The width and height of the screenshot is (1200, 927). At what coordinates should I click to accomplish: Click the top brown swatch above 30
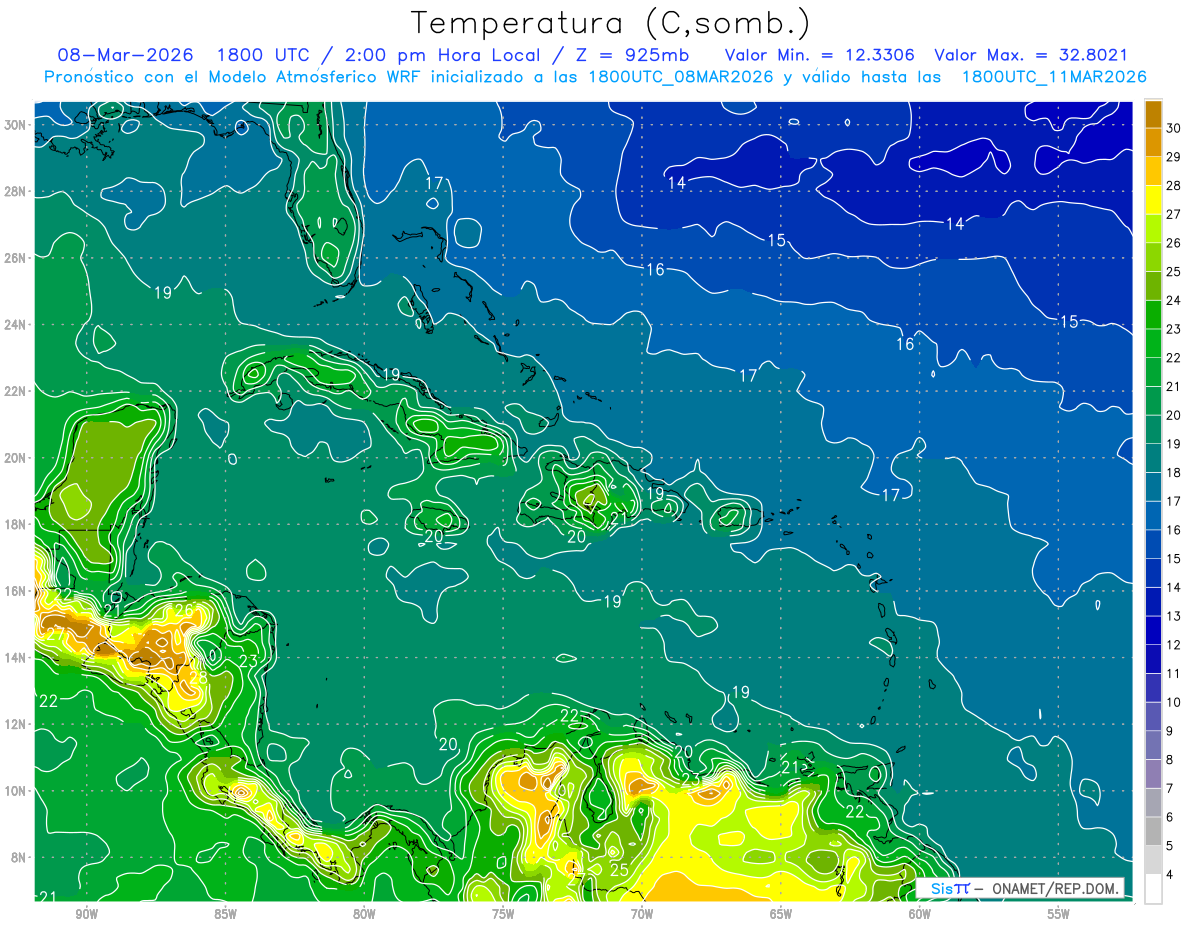[1153, 114]
